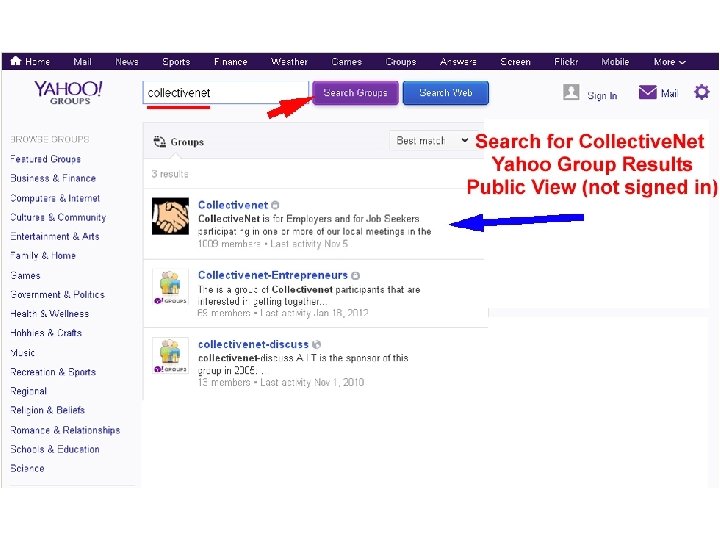The height and width of the screenshot is (540, 720).
Task: Open Games in top navigation
Action: coord(347,62)
